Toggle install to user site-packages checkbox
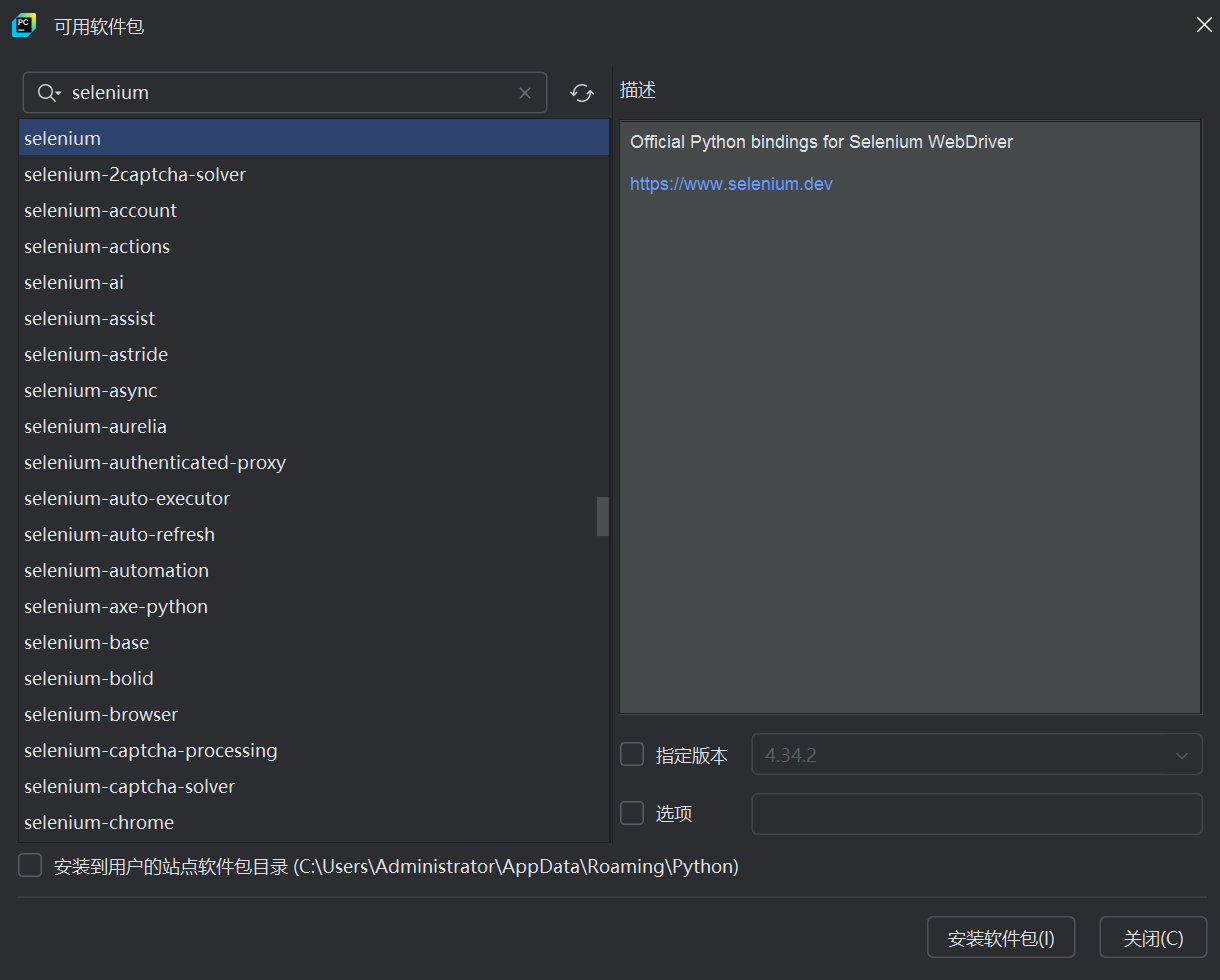This screenshot has width=1220, height=980. (30, 866)
